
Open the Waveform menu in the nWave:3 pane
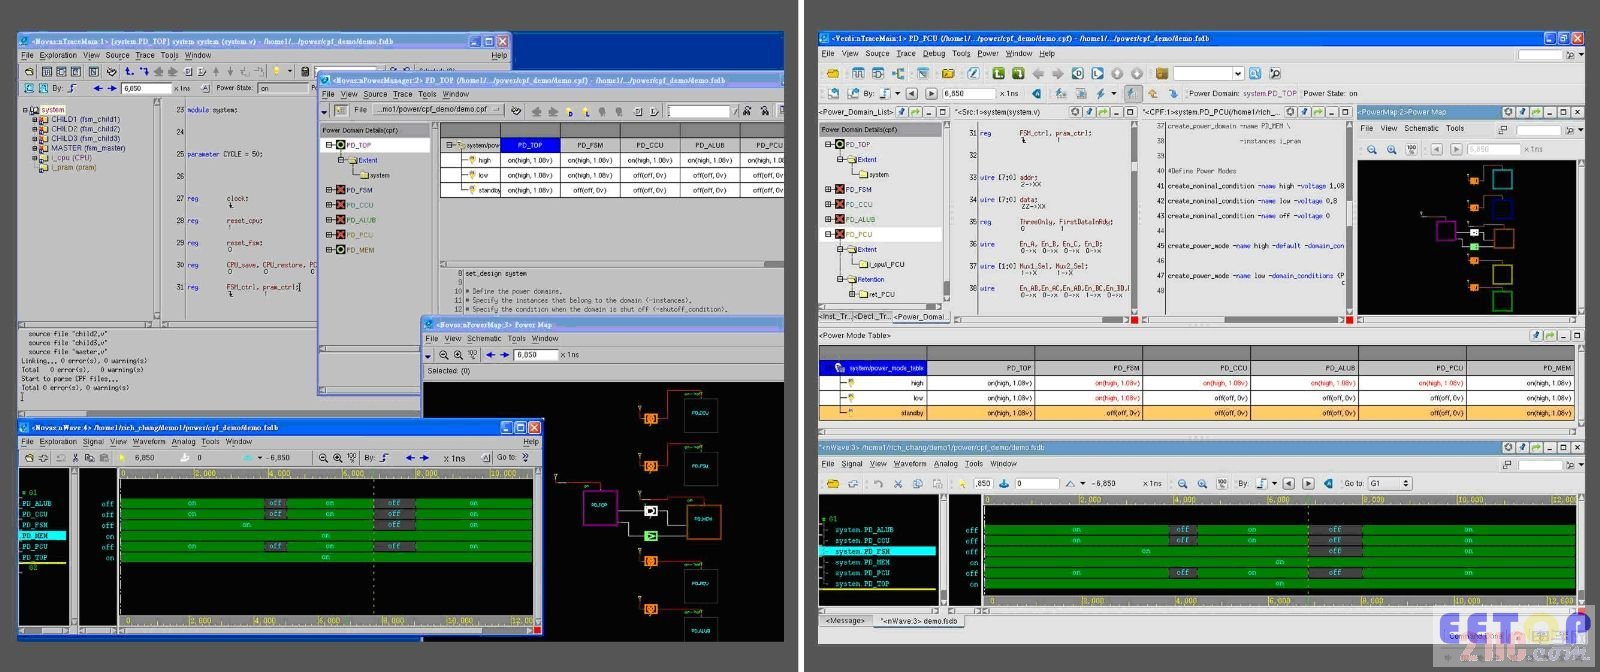[910, 464]
